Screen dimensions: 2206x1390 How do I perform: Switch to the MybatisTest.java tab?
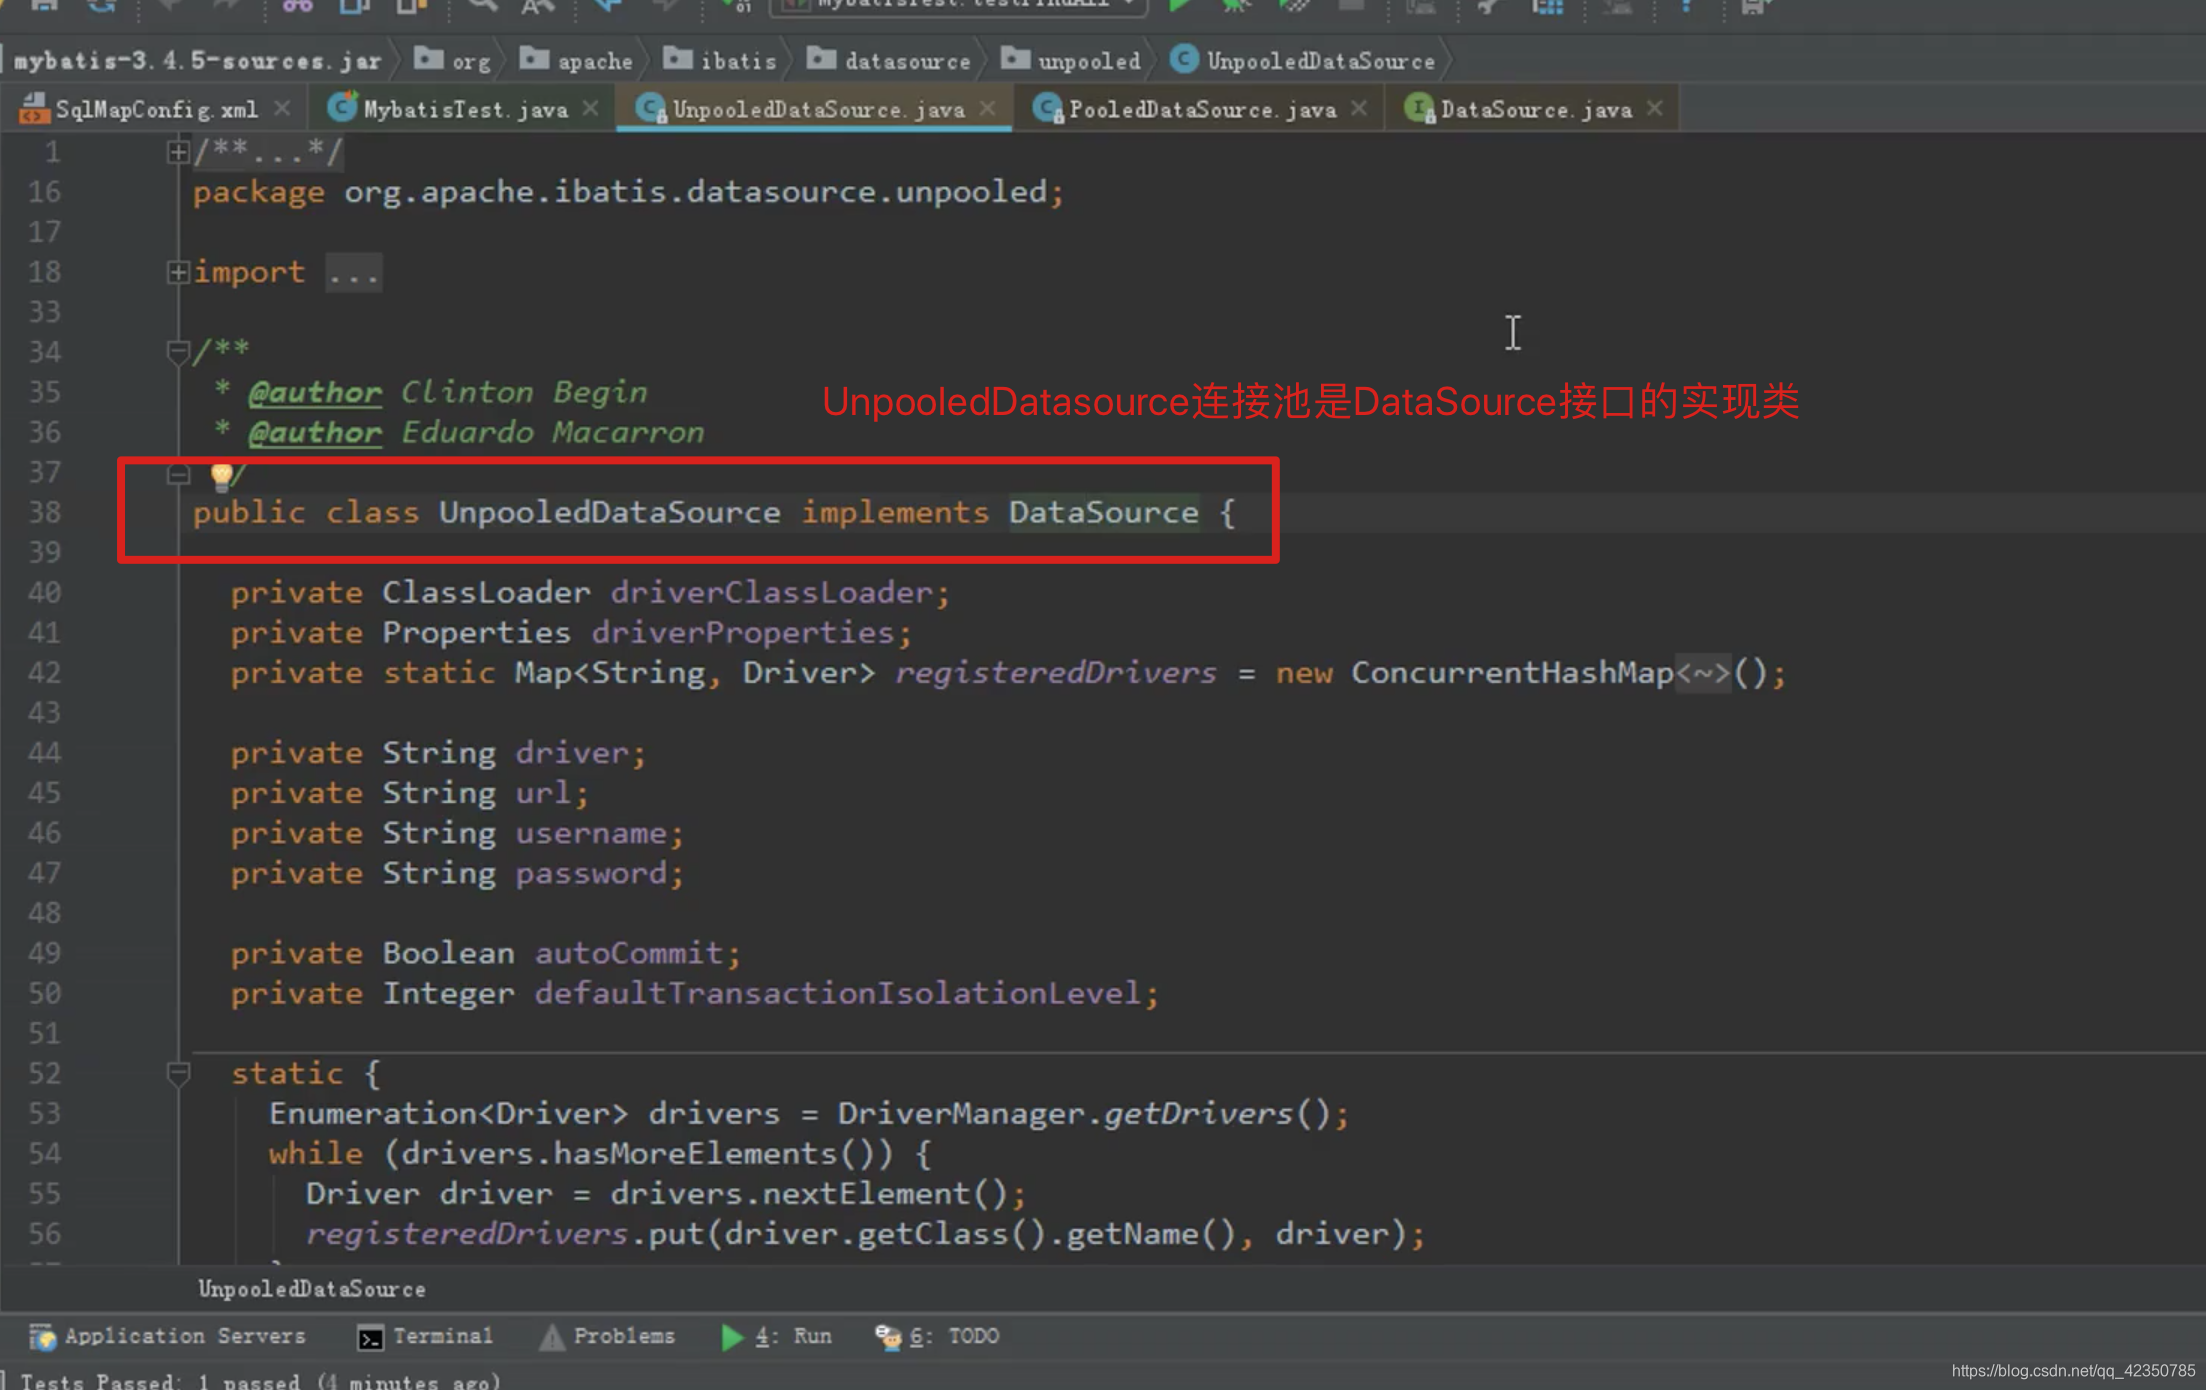(465, 109)
